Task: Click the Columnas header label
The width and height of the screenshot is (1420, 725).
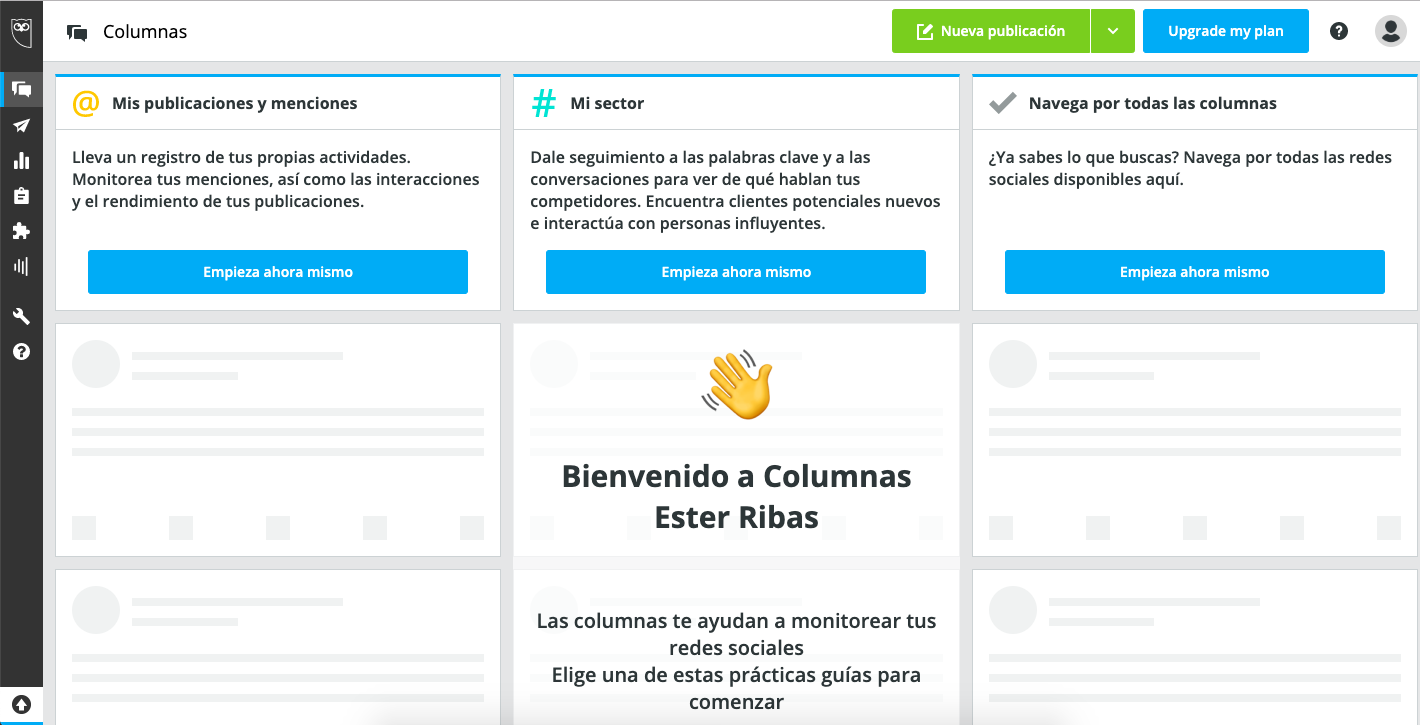Action: coord(145,31)
